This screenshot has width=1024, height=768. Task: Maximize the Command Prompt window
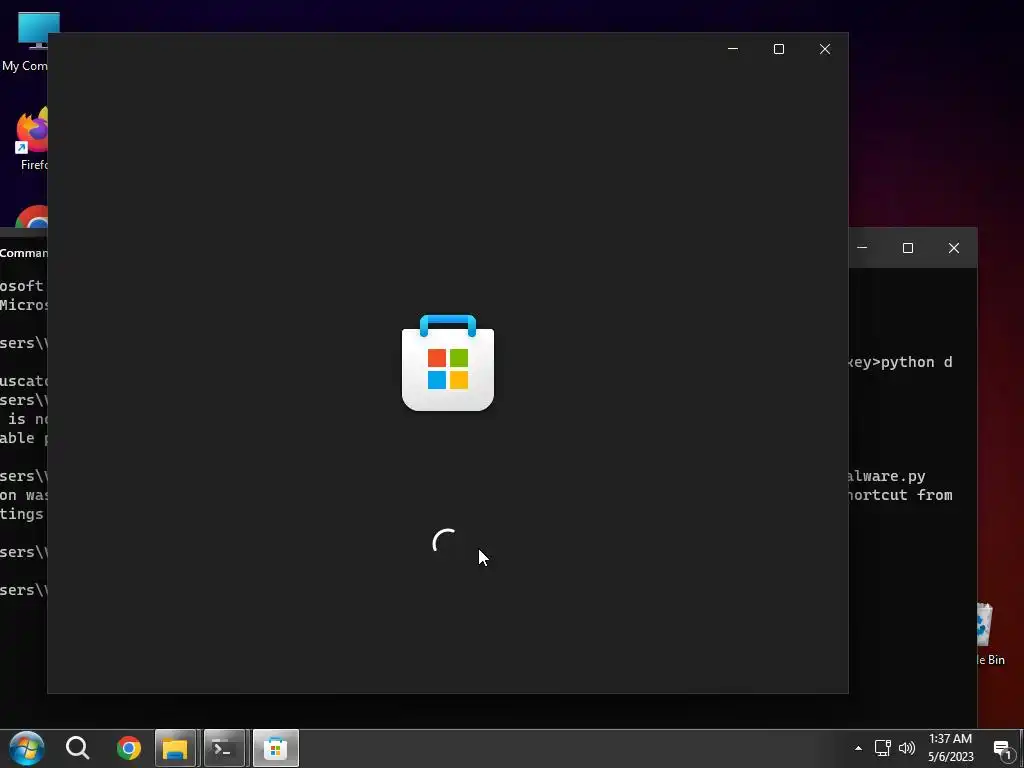click(x=908, y=248)
